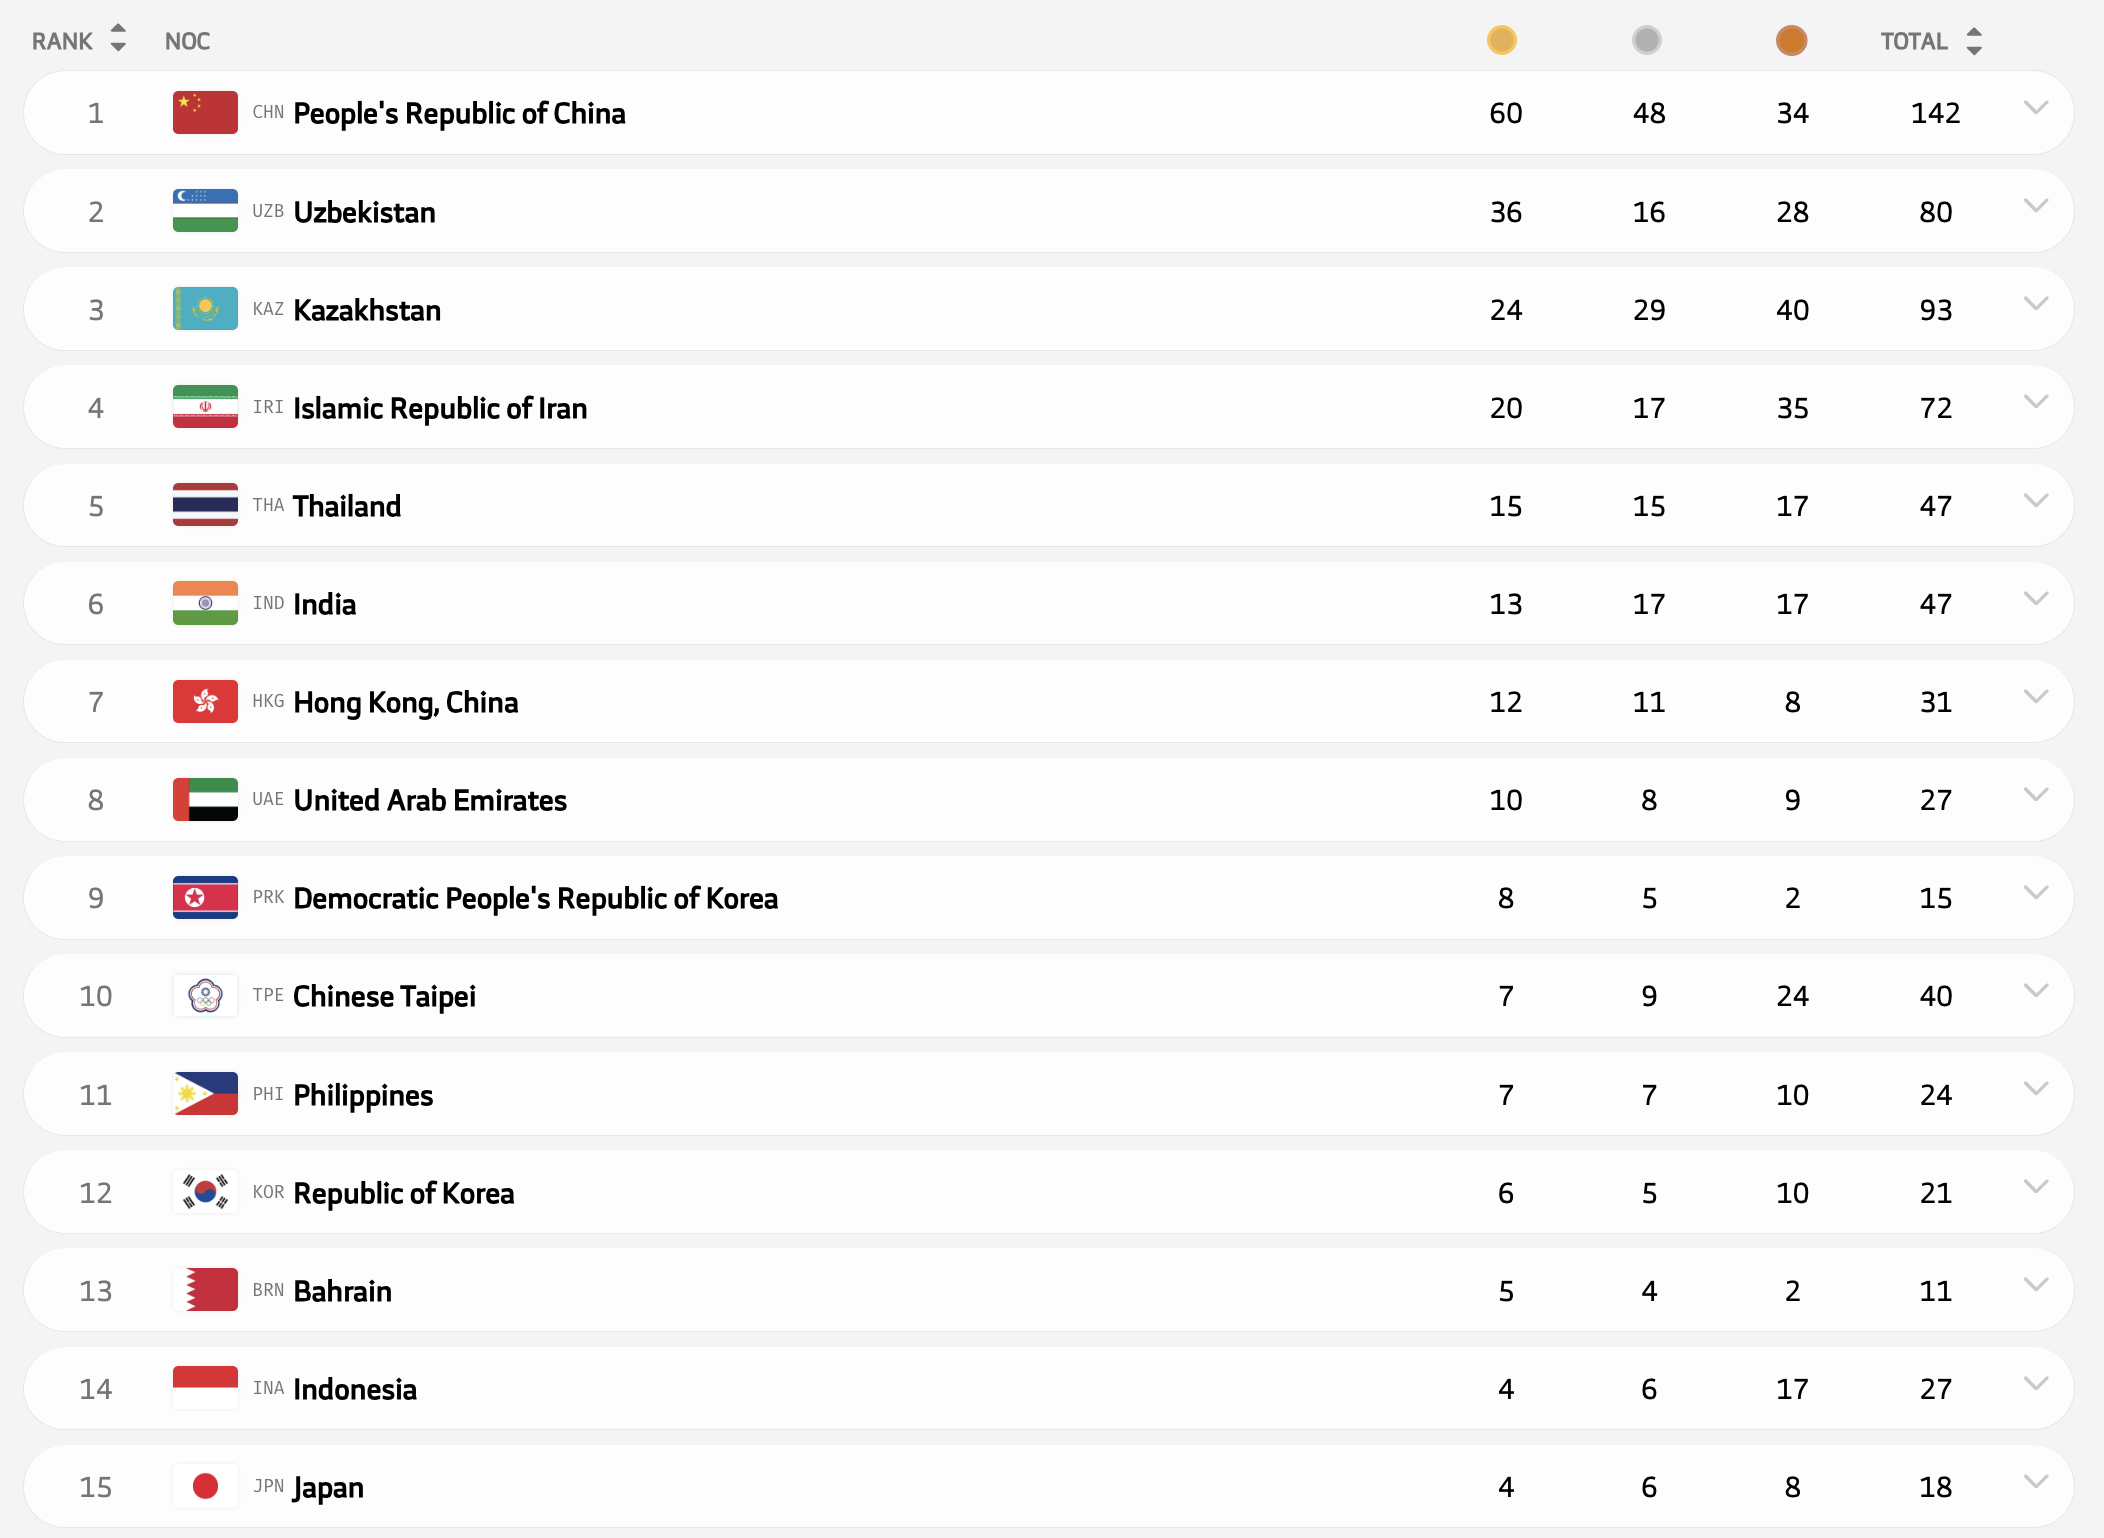This screenshot has width=2104, height=1538.
Task: Click the Philippines flag icon
Action: [x=205, y=1094]
